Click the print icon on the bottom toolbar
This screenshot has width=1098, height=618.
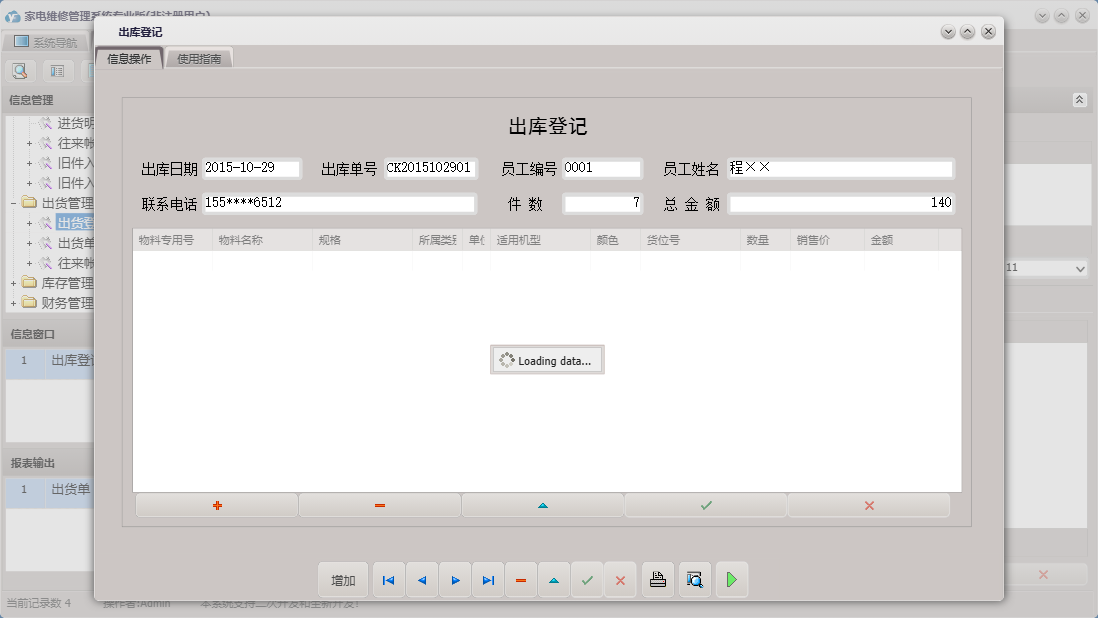pos(657,579)
